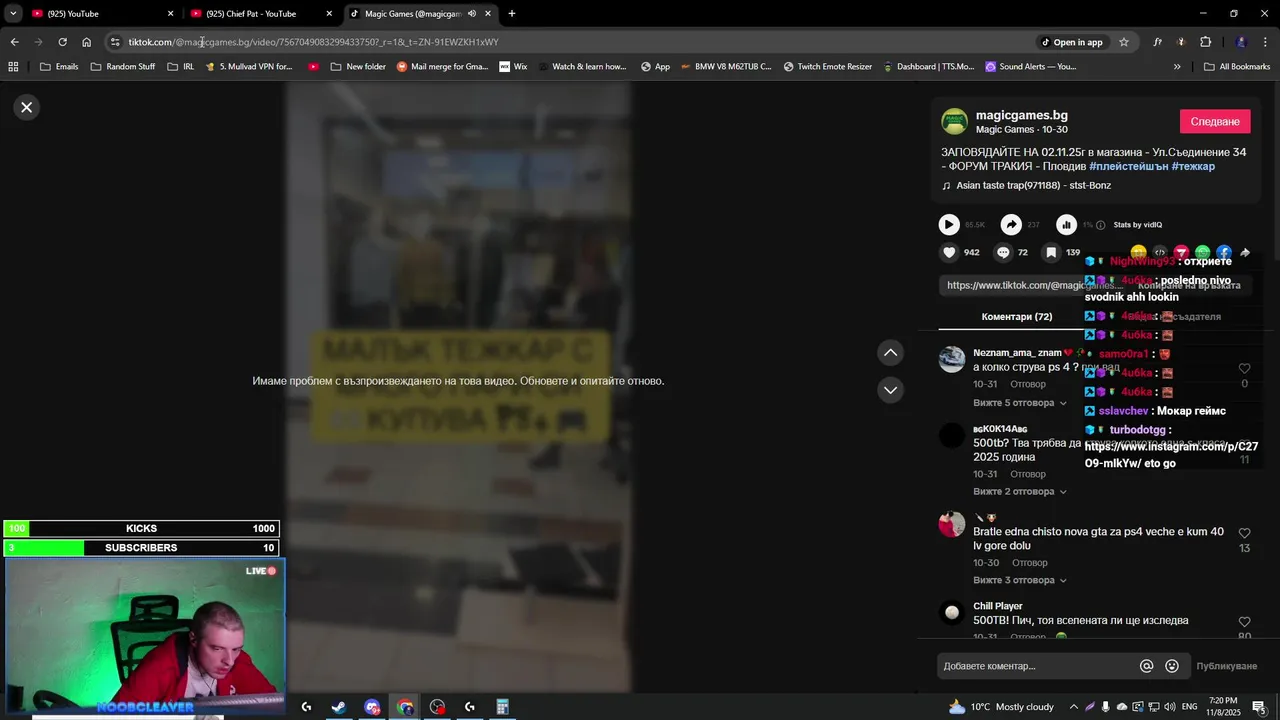Open Steam from the taskbar
1280x720 pixels.
339,707
